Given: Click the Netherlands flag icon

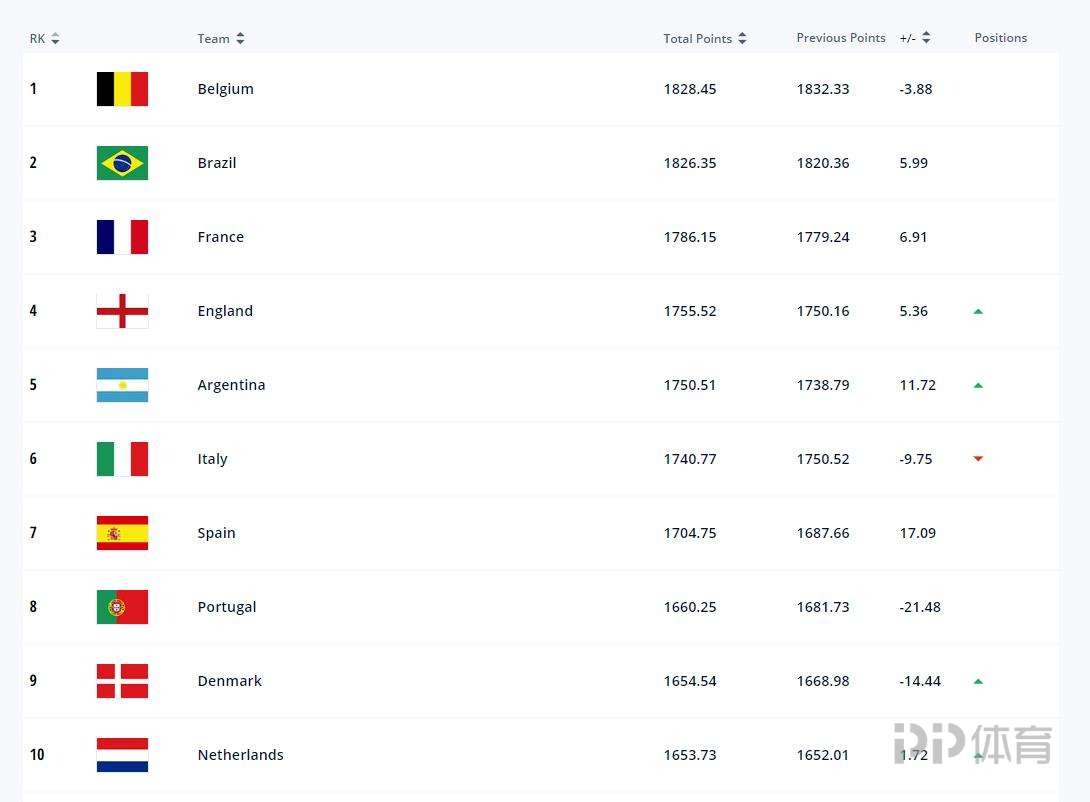Looking at the screenshot, I should pos(122,755).
